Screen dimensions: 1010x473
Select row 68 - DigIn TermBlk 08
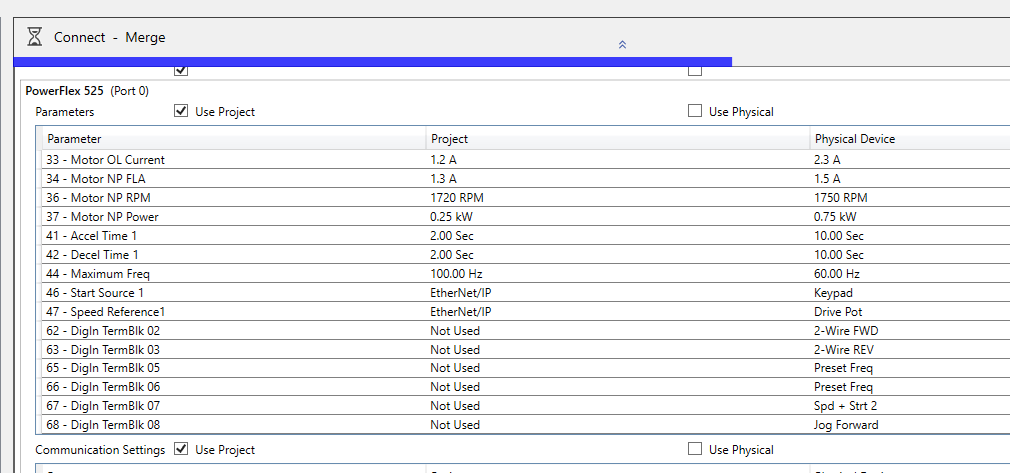tap(526, 425)
